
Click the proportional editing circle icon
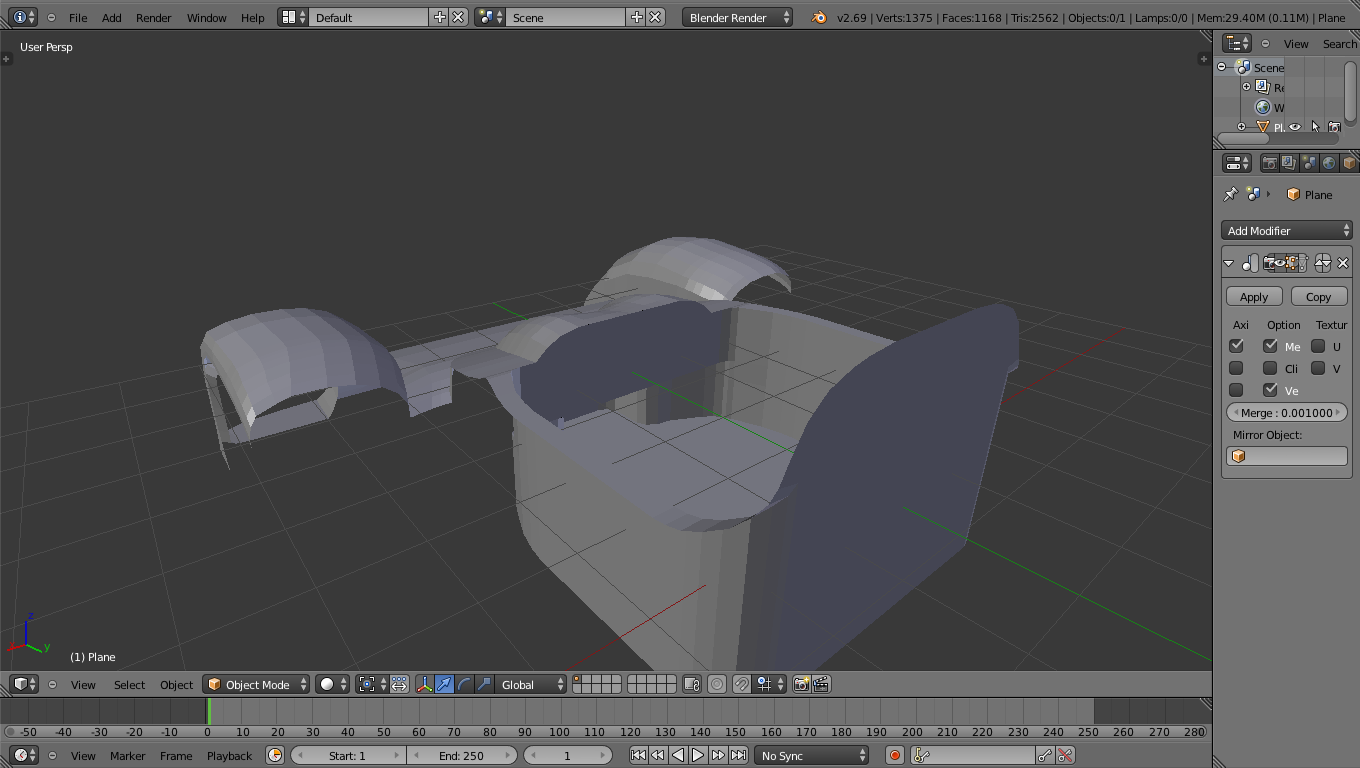point(717,684)
